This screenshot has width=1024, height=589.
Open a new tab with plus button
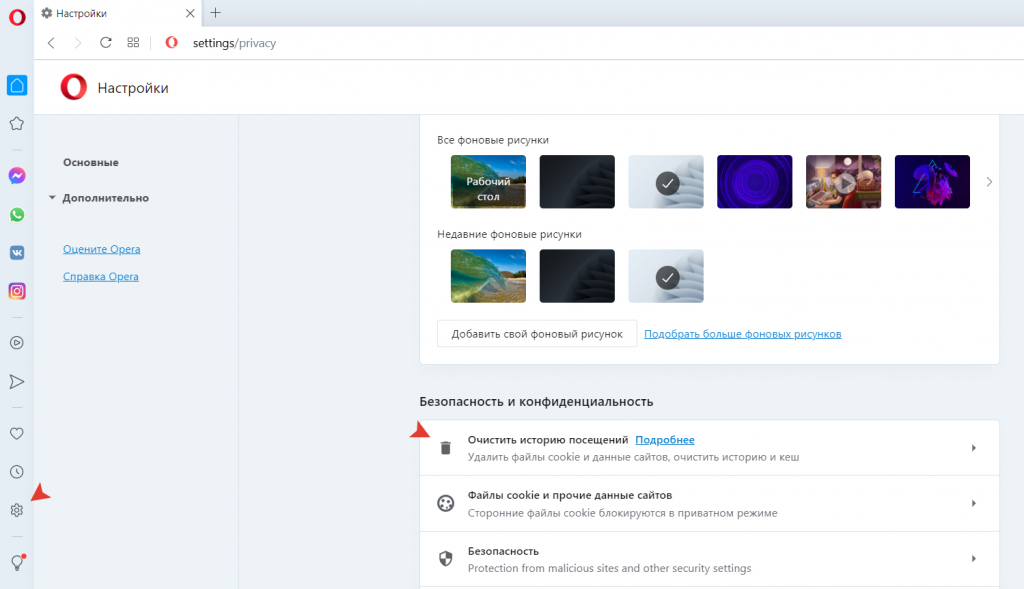[216, 12]
